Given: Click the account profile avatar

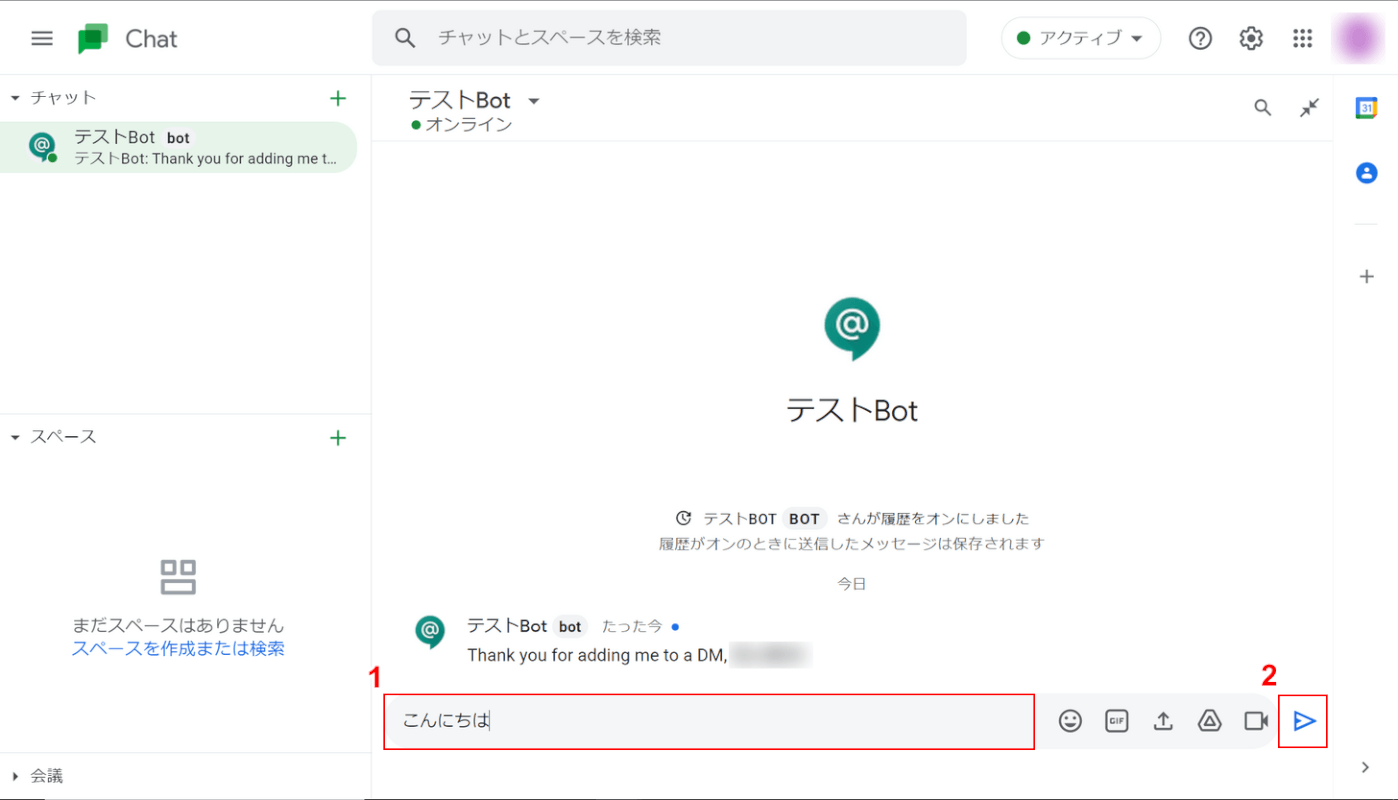Looking at the screenshot, I should pyautogui.click(x=1357, y=38).
